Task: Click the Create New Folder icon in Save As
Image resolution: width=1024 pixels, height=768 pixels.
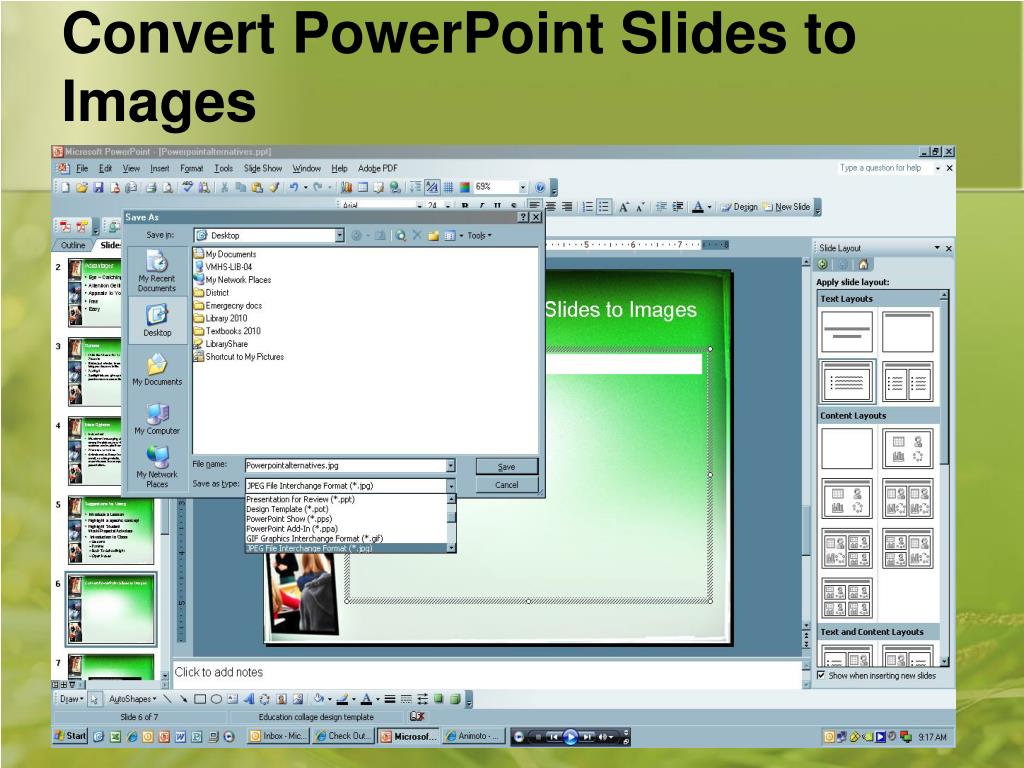Action: click(433, 235)
